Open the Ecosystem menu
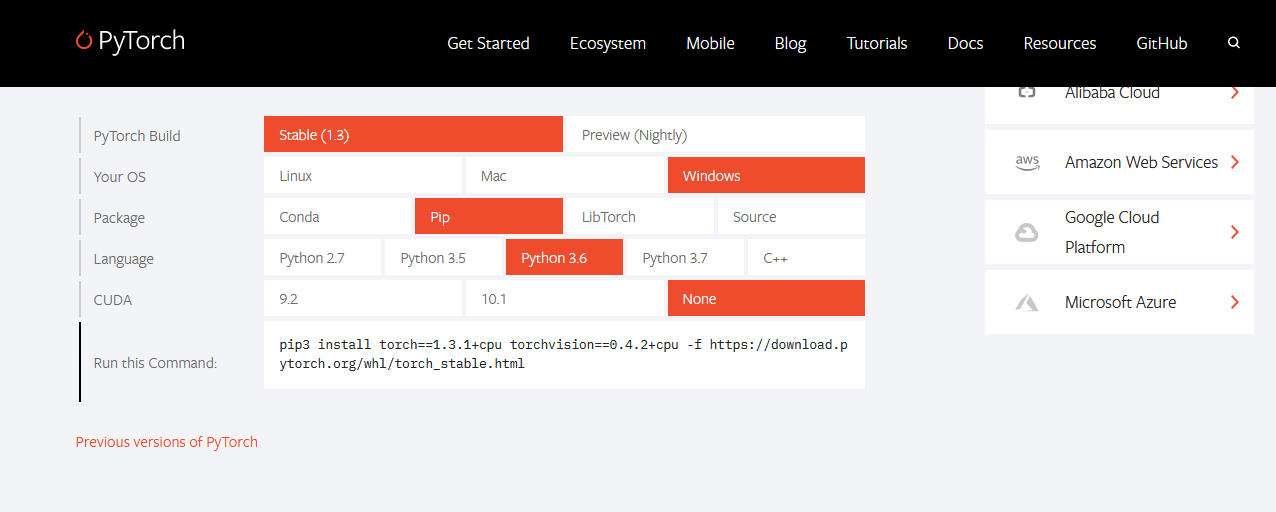The height and width of the screenshot is (512, 1276). tap(608, 43)
